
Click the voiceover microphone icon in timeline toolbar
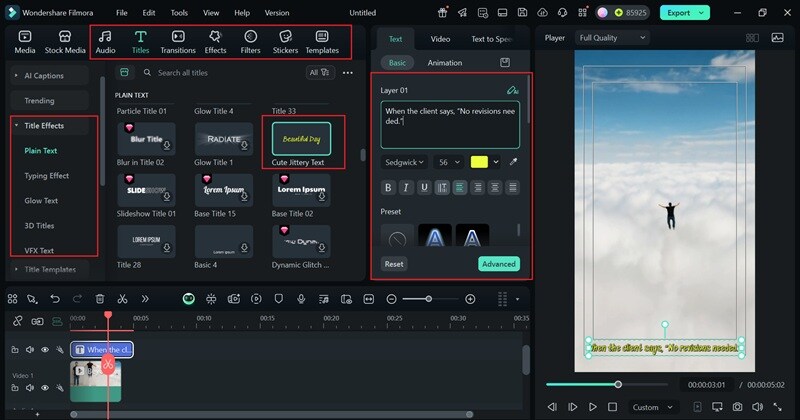[x=301, y=299]
